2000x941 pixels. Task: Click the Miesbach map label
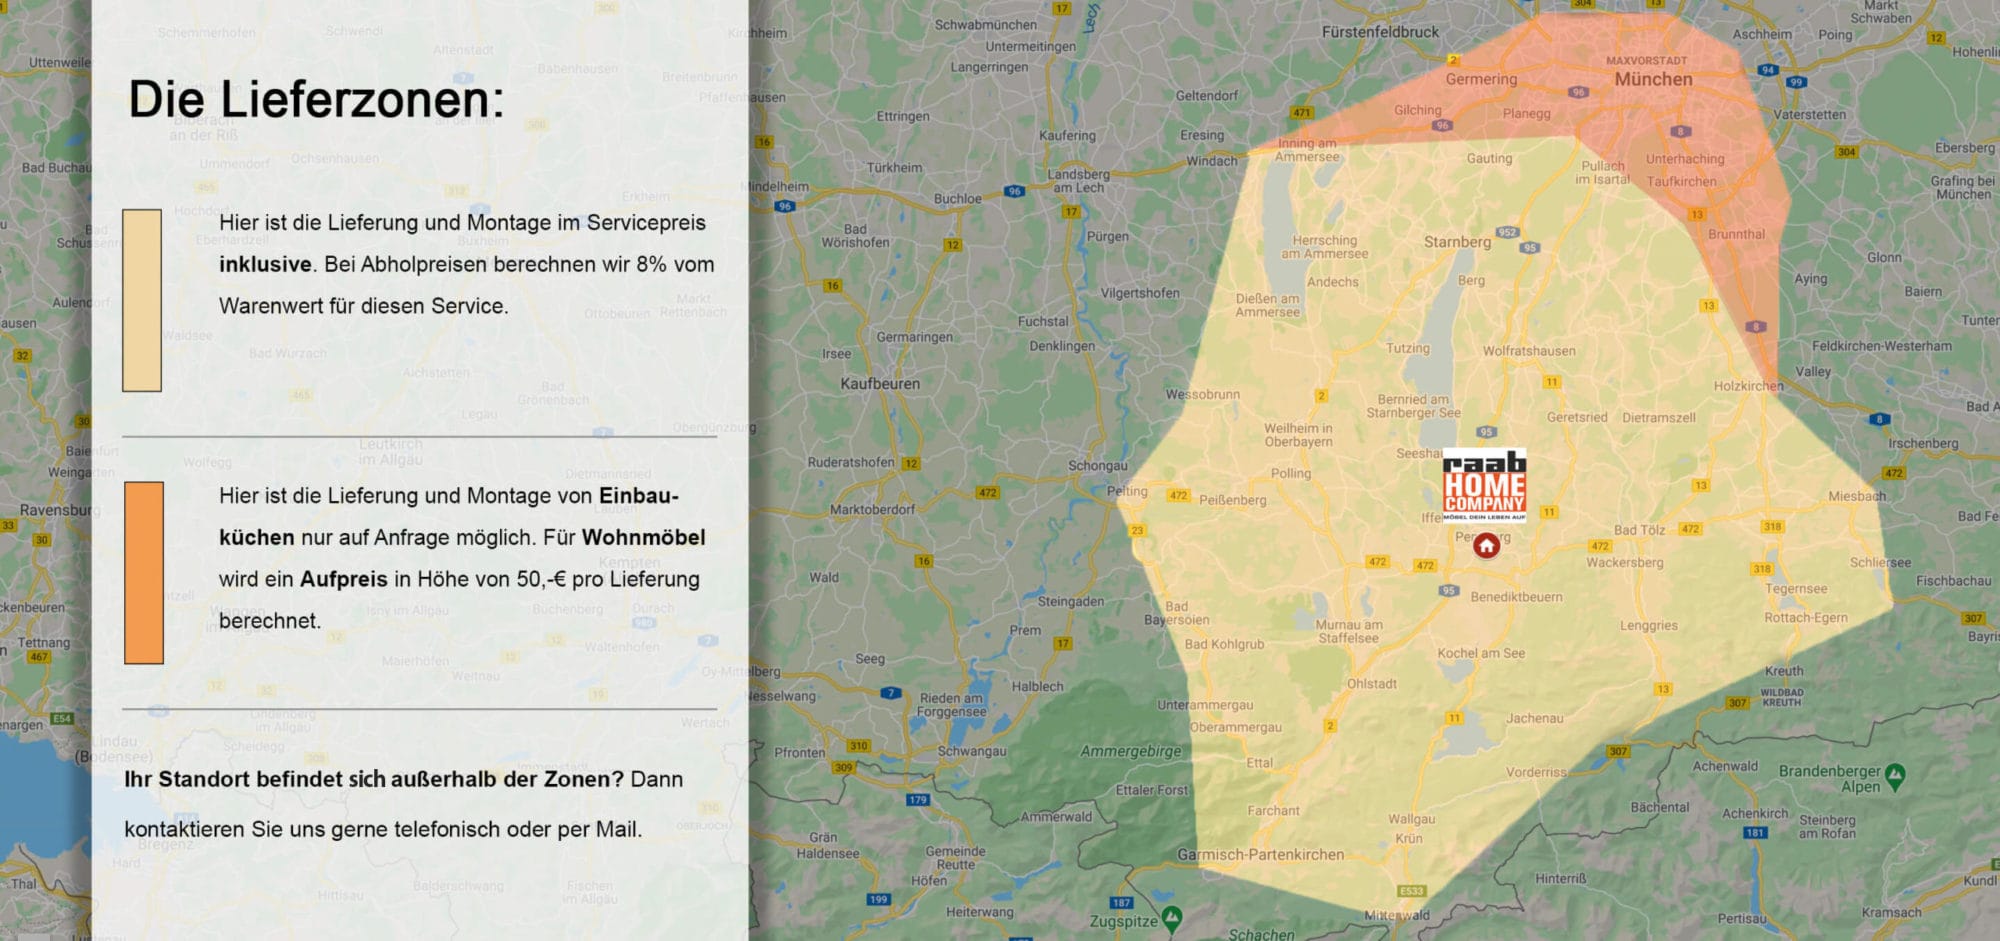1857,496
